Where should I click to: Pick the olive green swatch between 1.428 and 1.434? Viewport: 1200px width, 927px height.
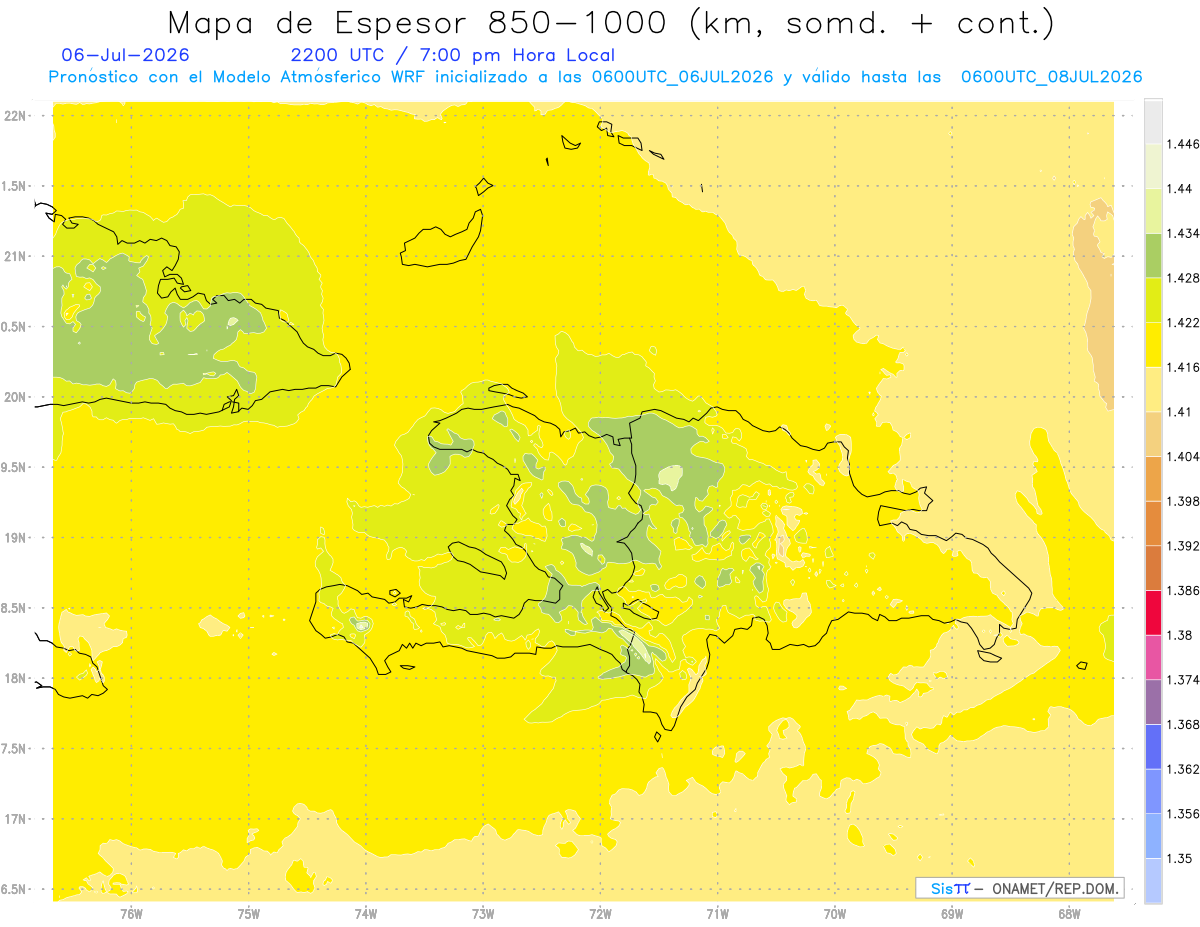tap(1153, 256)
